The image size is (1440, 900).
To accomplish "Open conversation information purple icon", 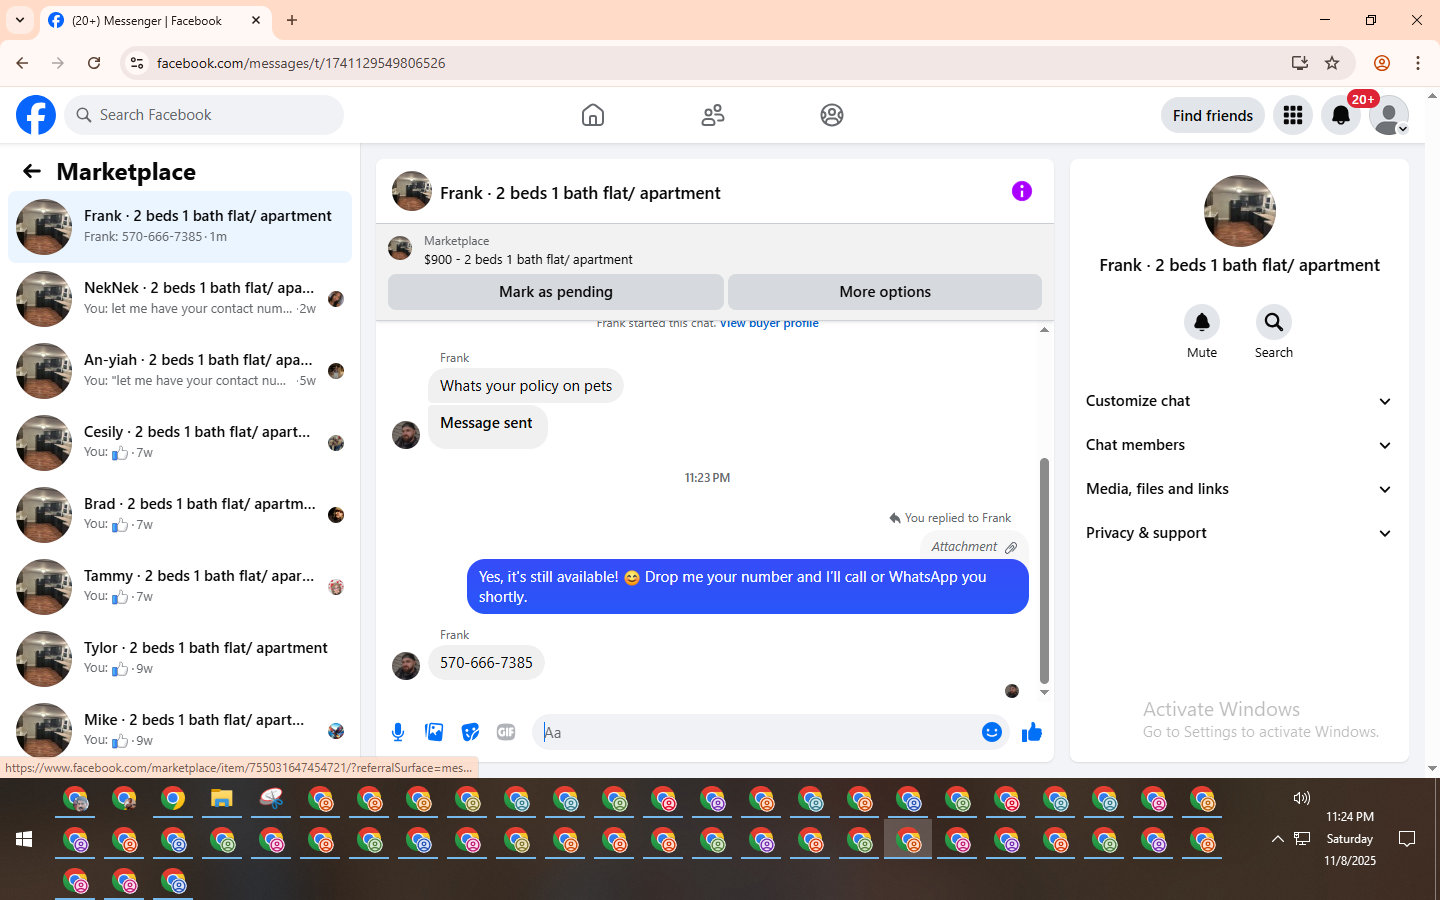I will [x=1021, y=191].
